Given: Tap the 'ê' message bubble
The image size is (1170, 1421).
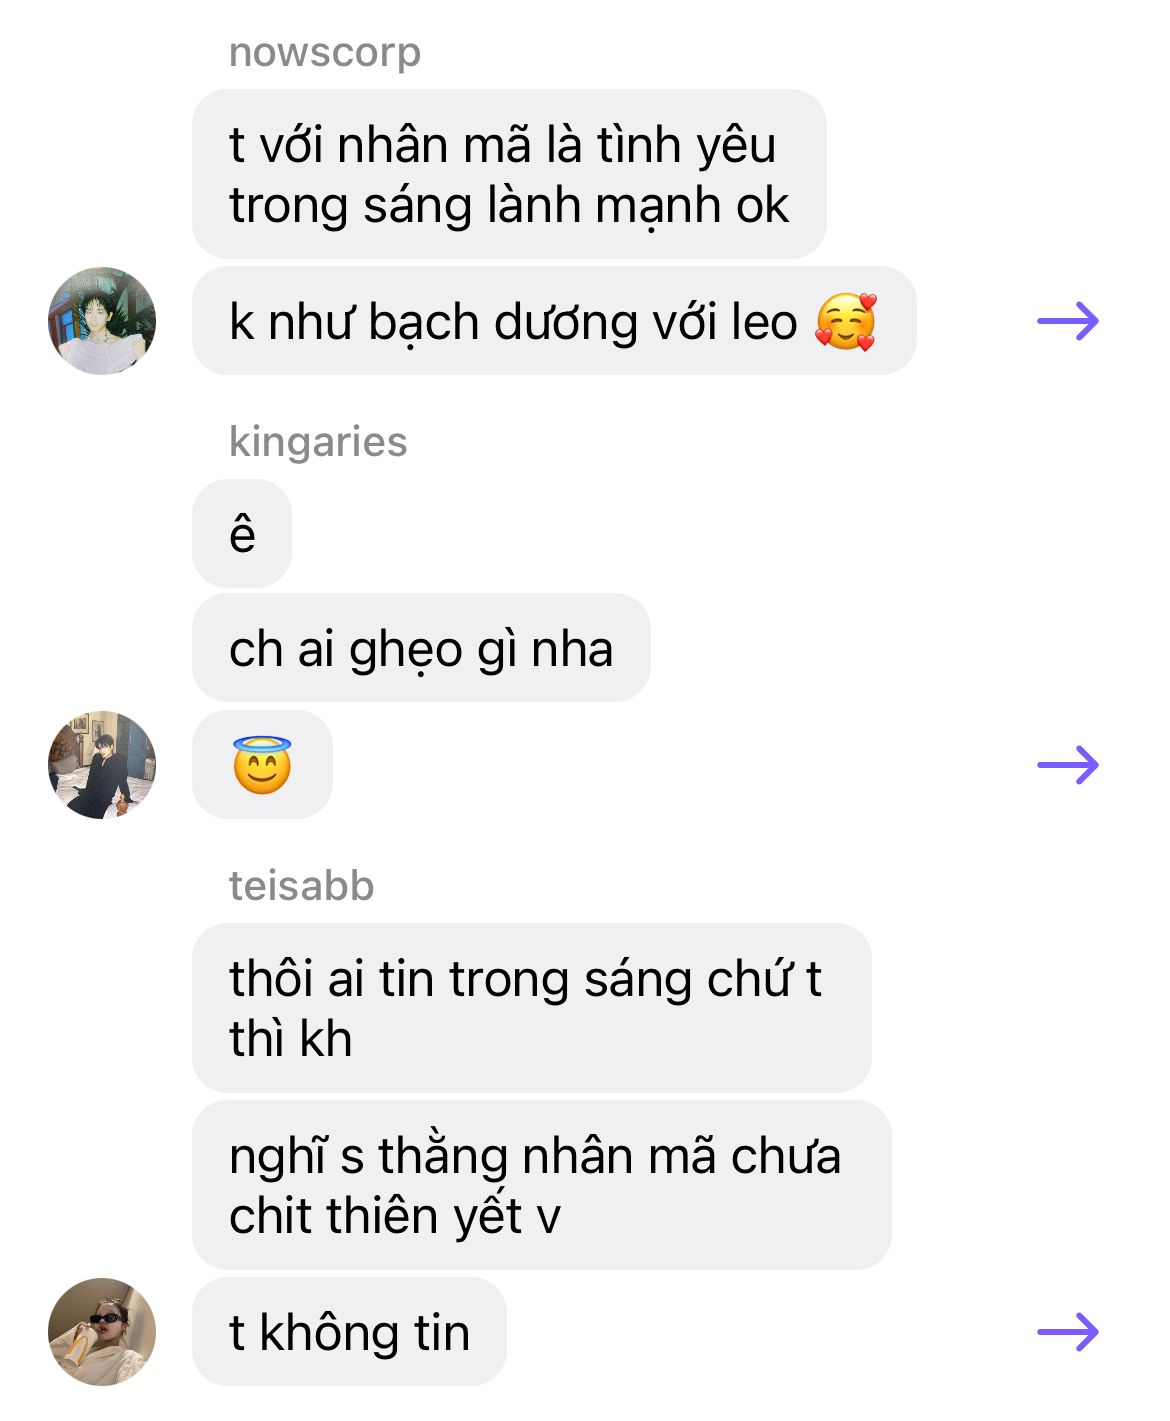Looking at the screenshot, I should (242, 533).
